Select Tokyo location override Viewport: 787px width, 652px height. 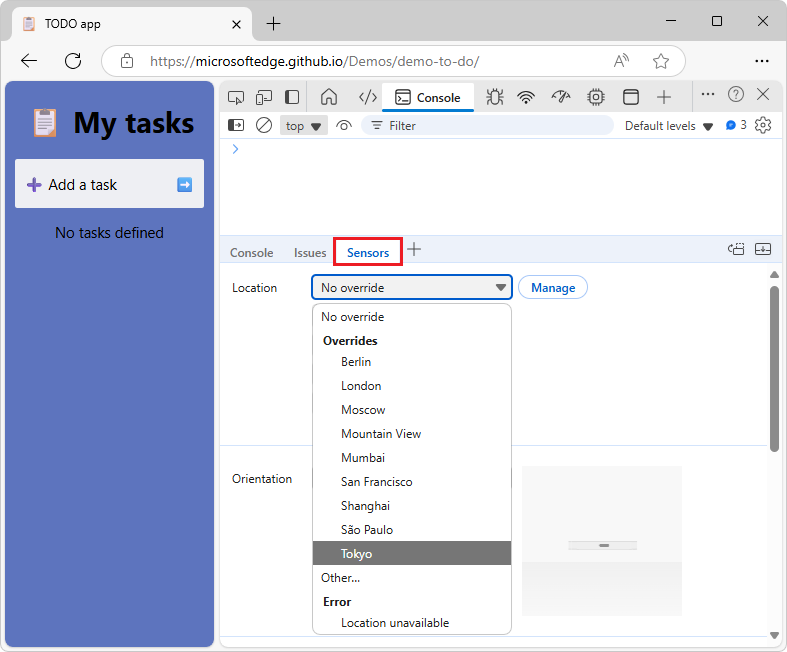tap(412, 553)
